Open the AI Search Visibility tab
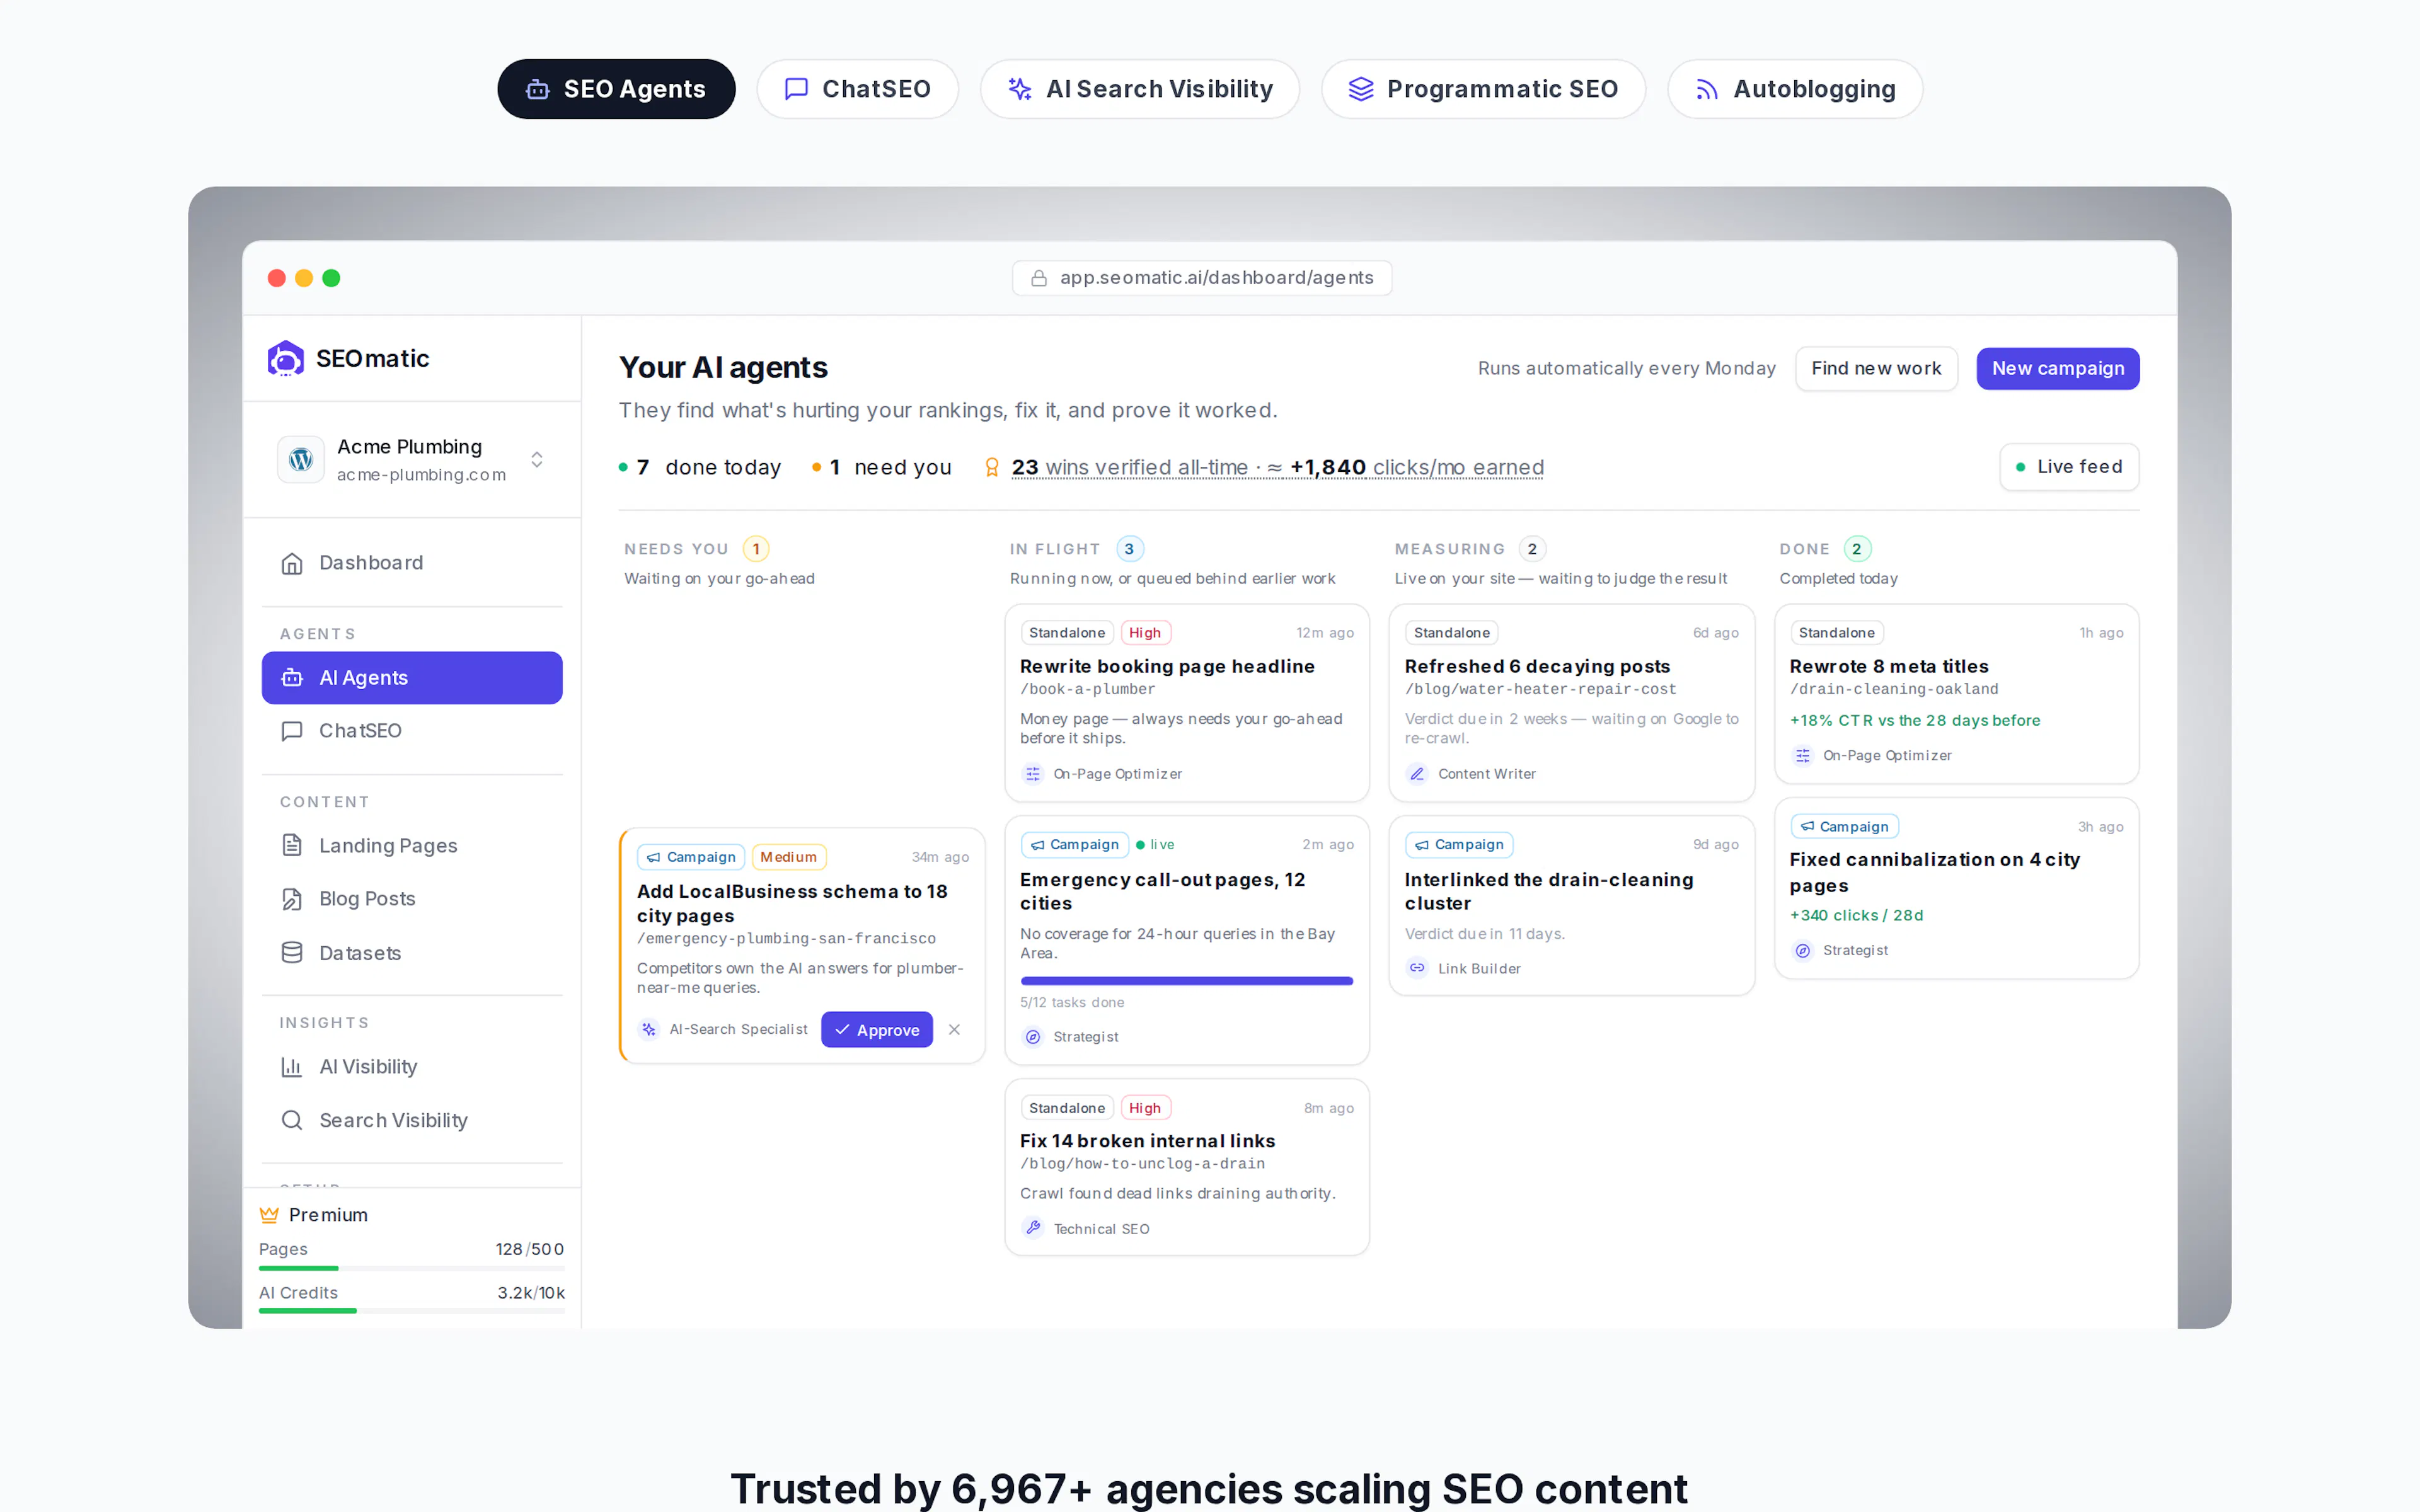This screenshot has height=1512, width=2420. (1139, 89)
